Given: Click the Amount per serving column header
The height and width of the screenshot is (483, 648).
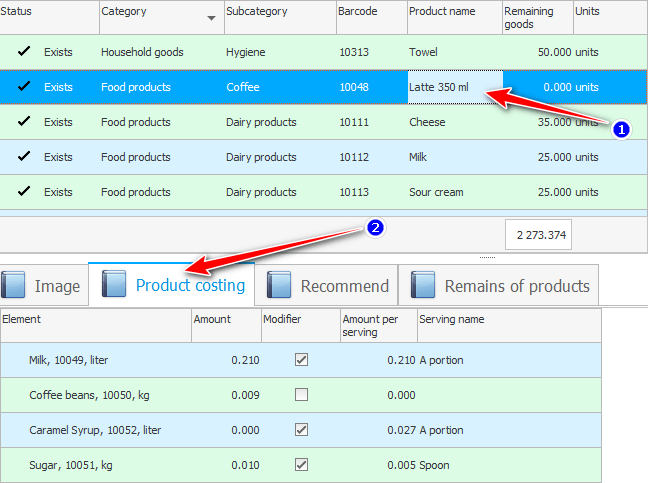Looking at the screenshot, I should tap(379, 326).
